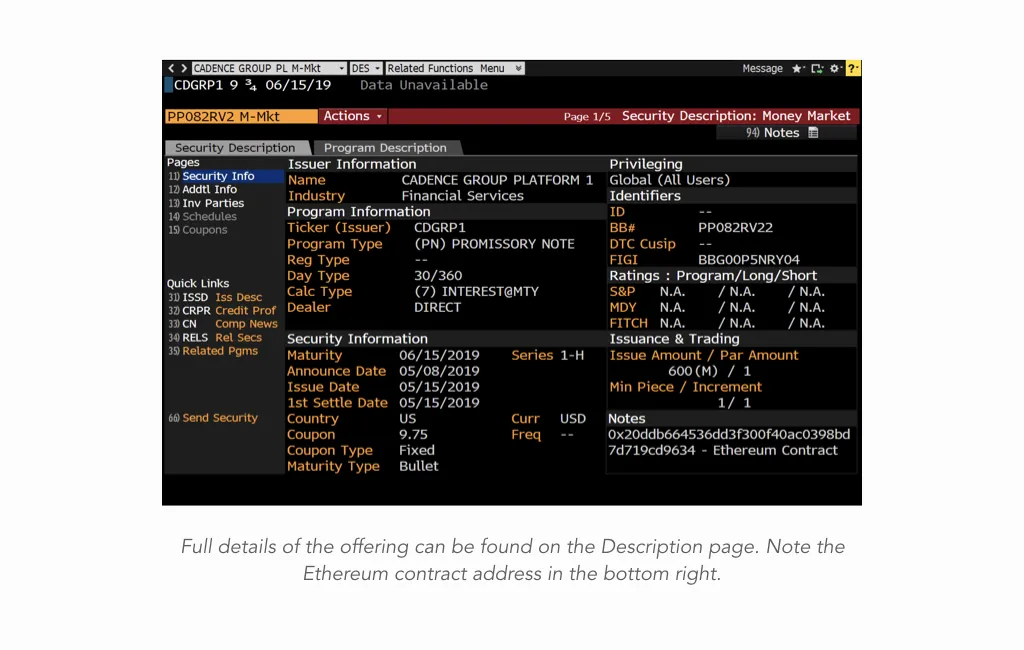Click the Bullet maturity type value
Screen dimensions: 1024x650
(x=419, y=466)
